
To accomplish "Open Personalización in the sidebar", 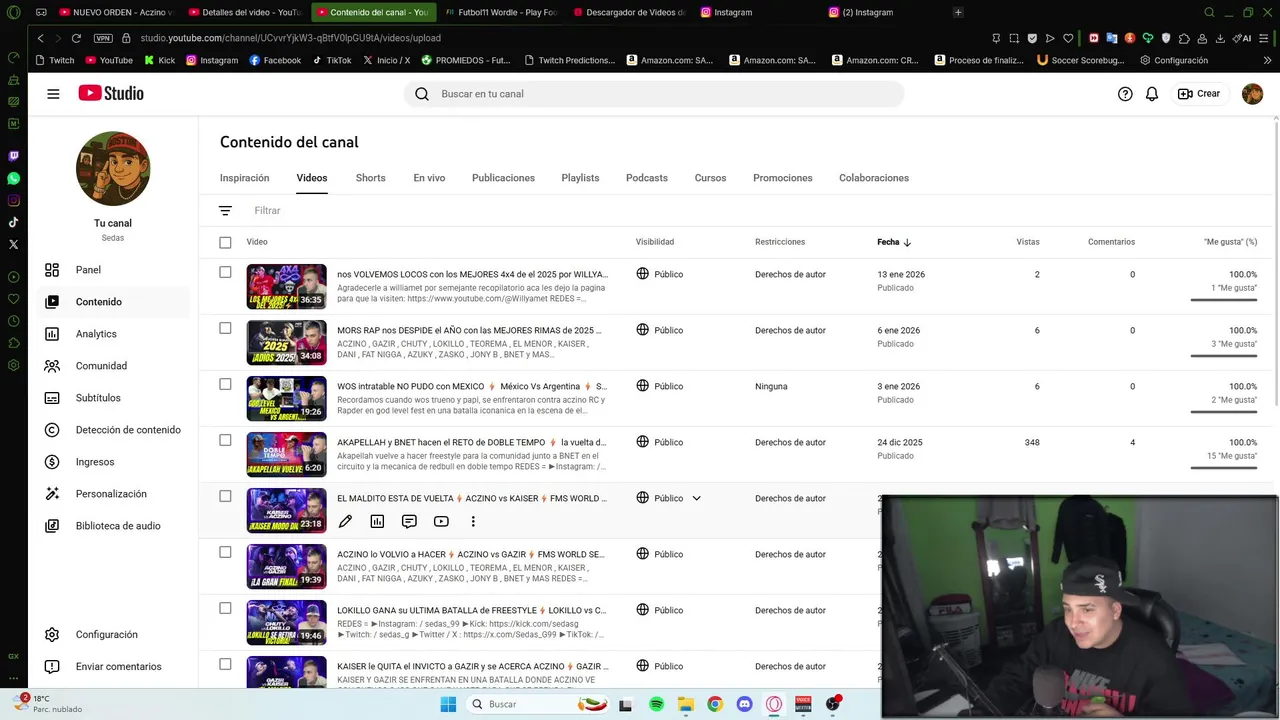I will [x=113, y=494].
